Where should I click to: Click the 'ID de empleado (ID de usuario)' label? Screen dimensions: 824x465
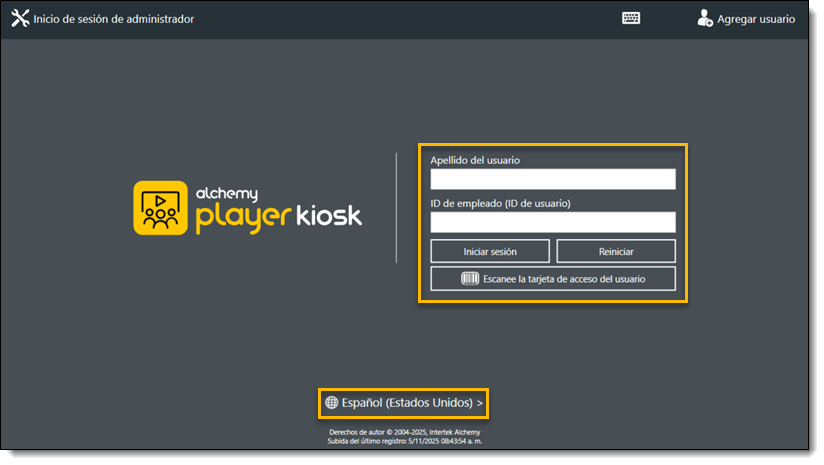coord(500,204)
